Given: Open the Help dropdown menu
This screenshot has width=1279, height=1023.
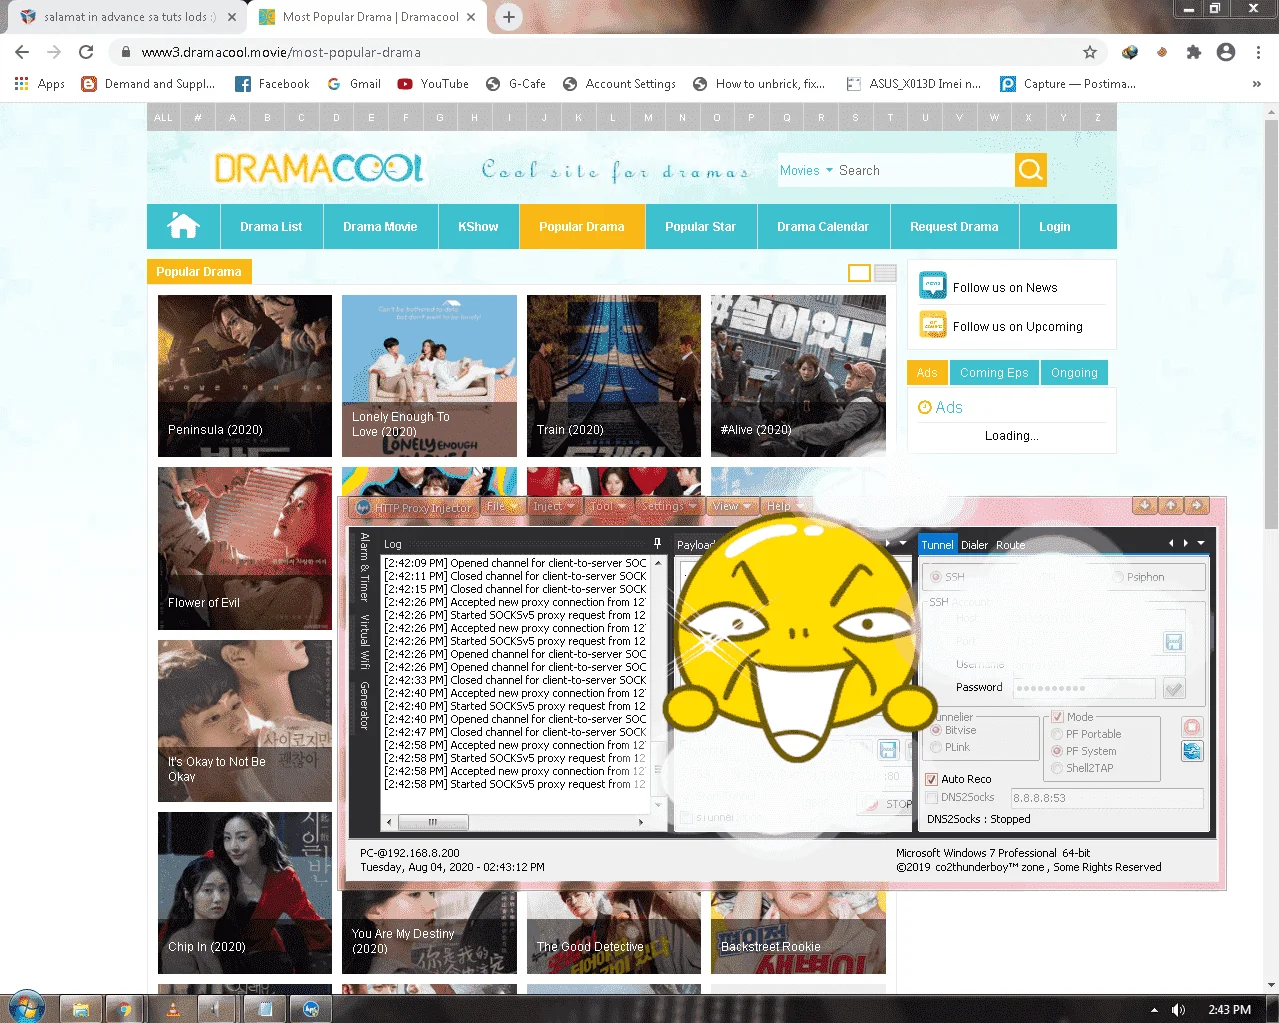Looking at the screenshot, I should point(785,506).
